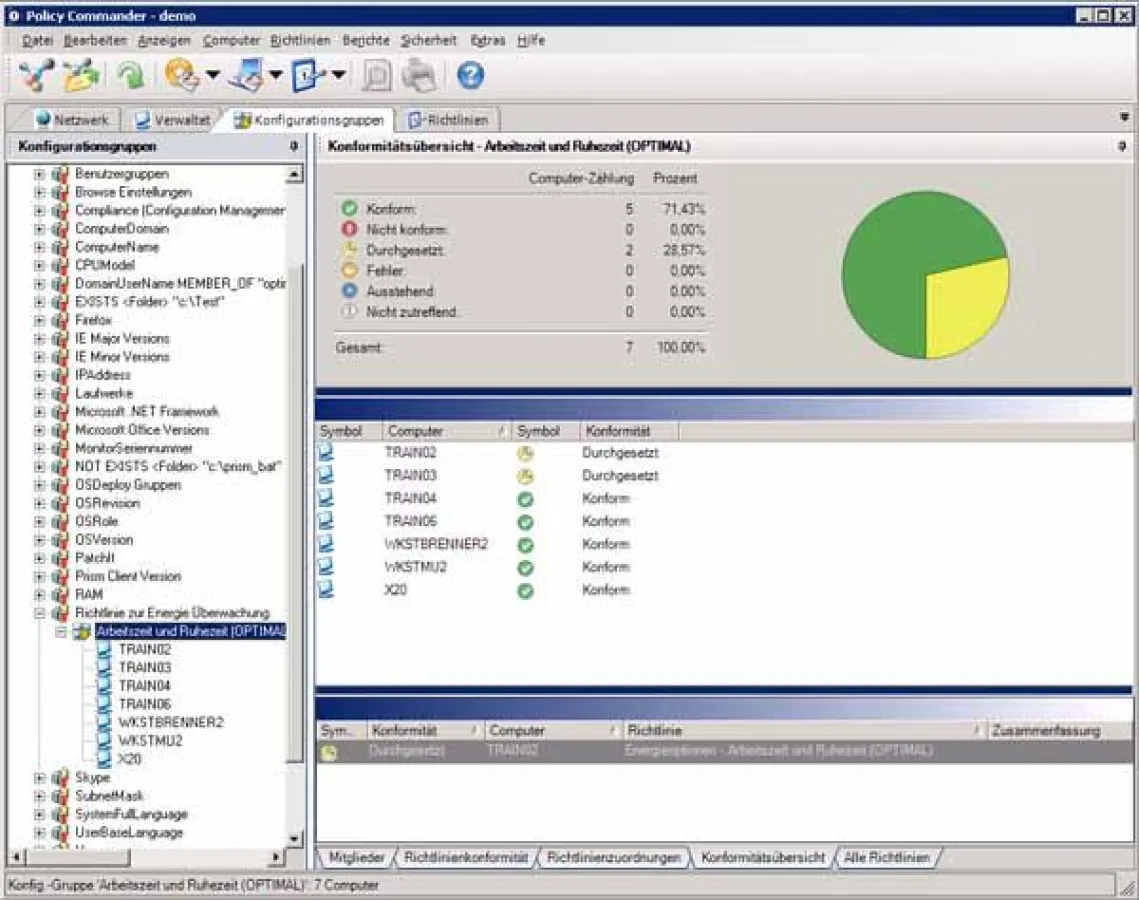Switch to the Mitglieder bottom tab

(357, 858)
